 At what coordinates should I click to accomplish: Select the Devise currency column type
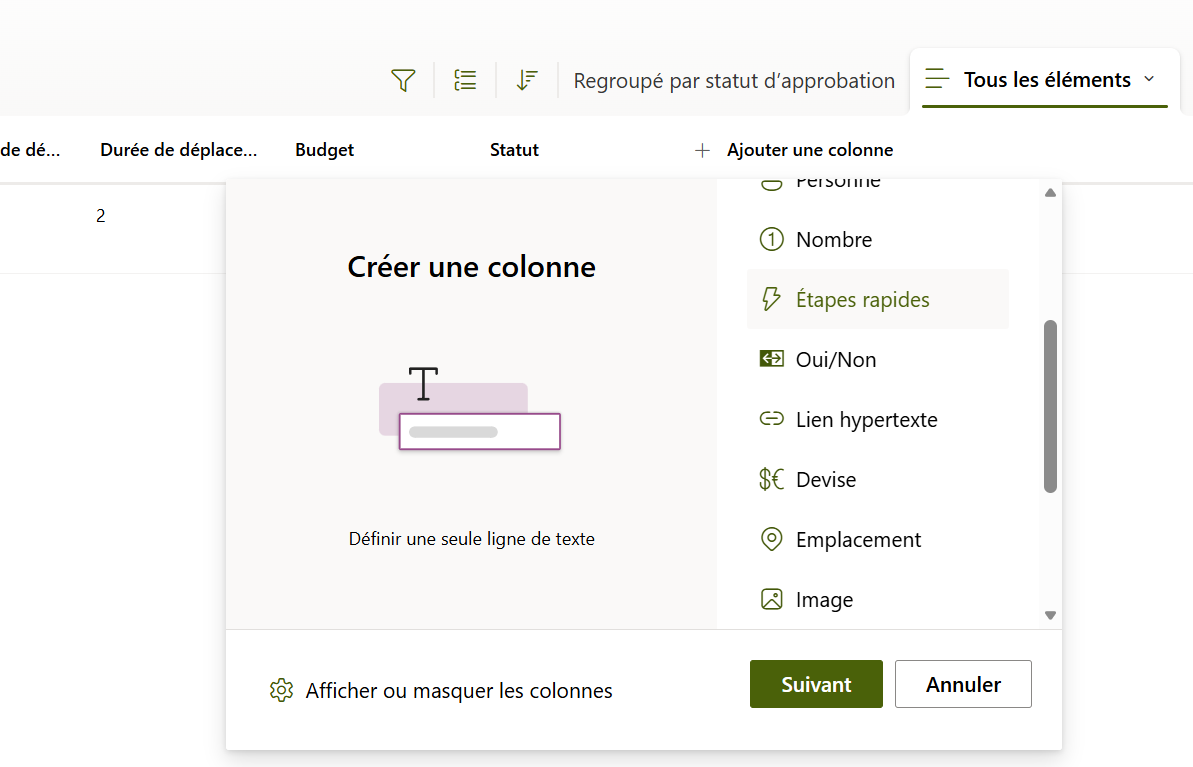tap(826, 480)
